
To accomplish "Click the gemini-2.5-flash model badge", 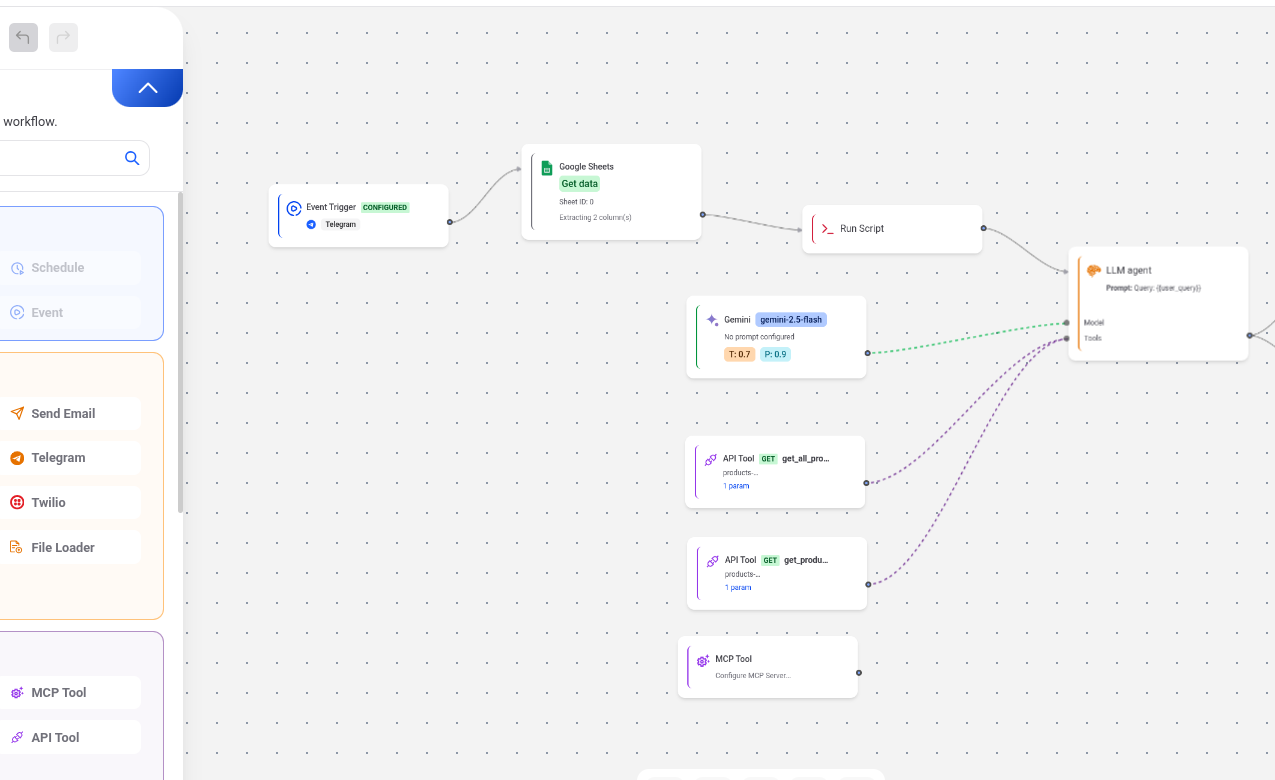I will [791, 320].
